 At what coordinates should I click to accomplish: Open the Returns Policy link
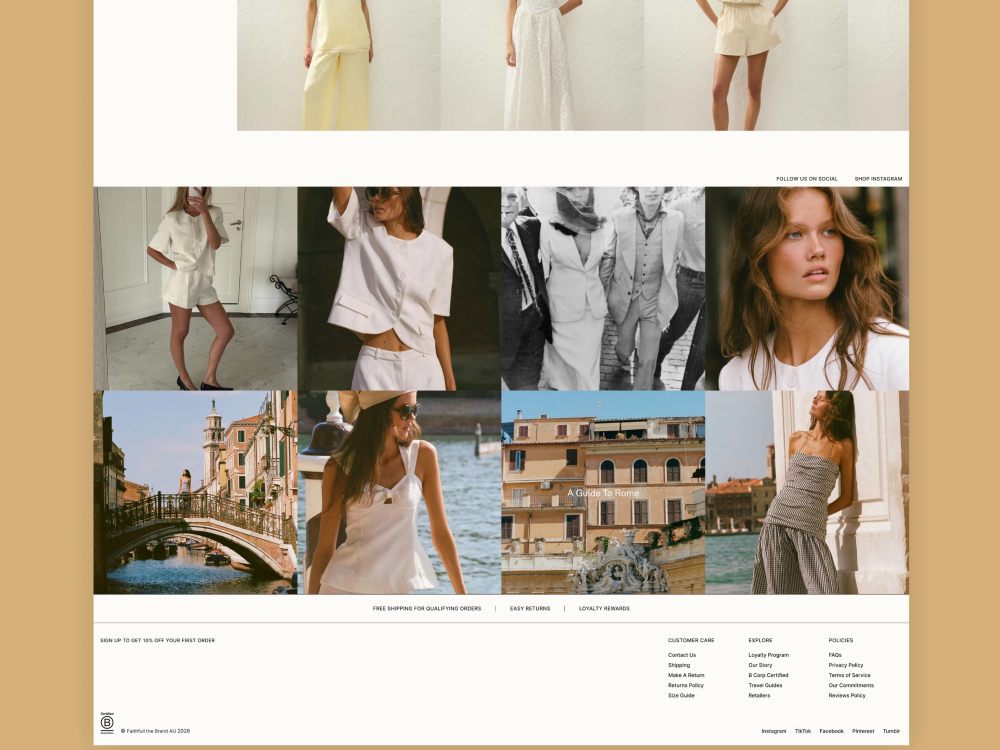tap(686, 686)
